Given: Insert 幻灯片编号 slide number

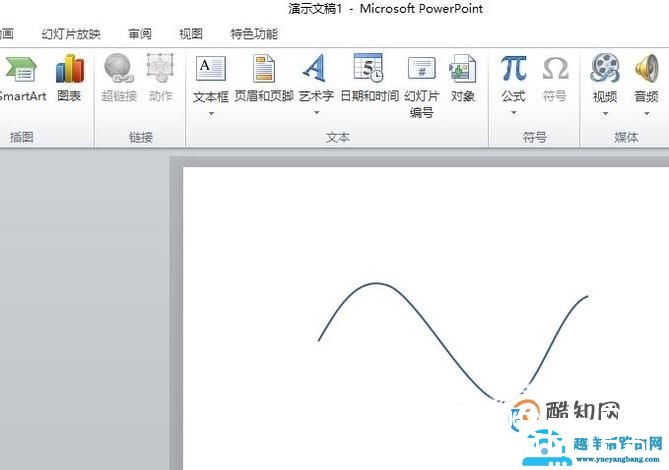Looking at the screenshot, I should 422,68.
